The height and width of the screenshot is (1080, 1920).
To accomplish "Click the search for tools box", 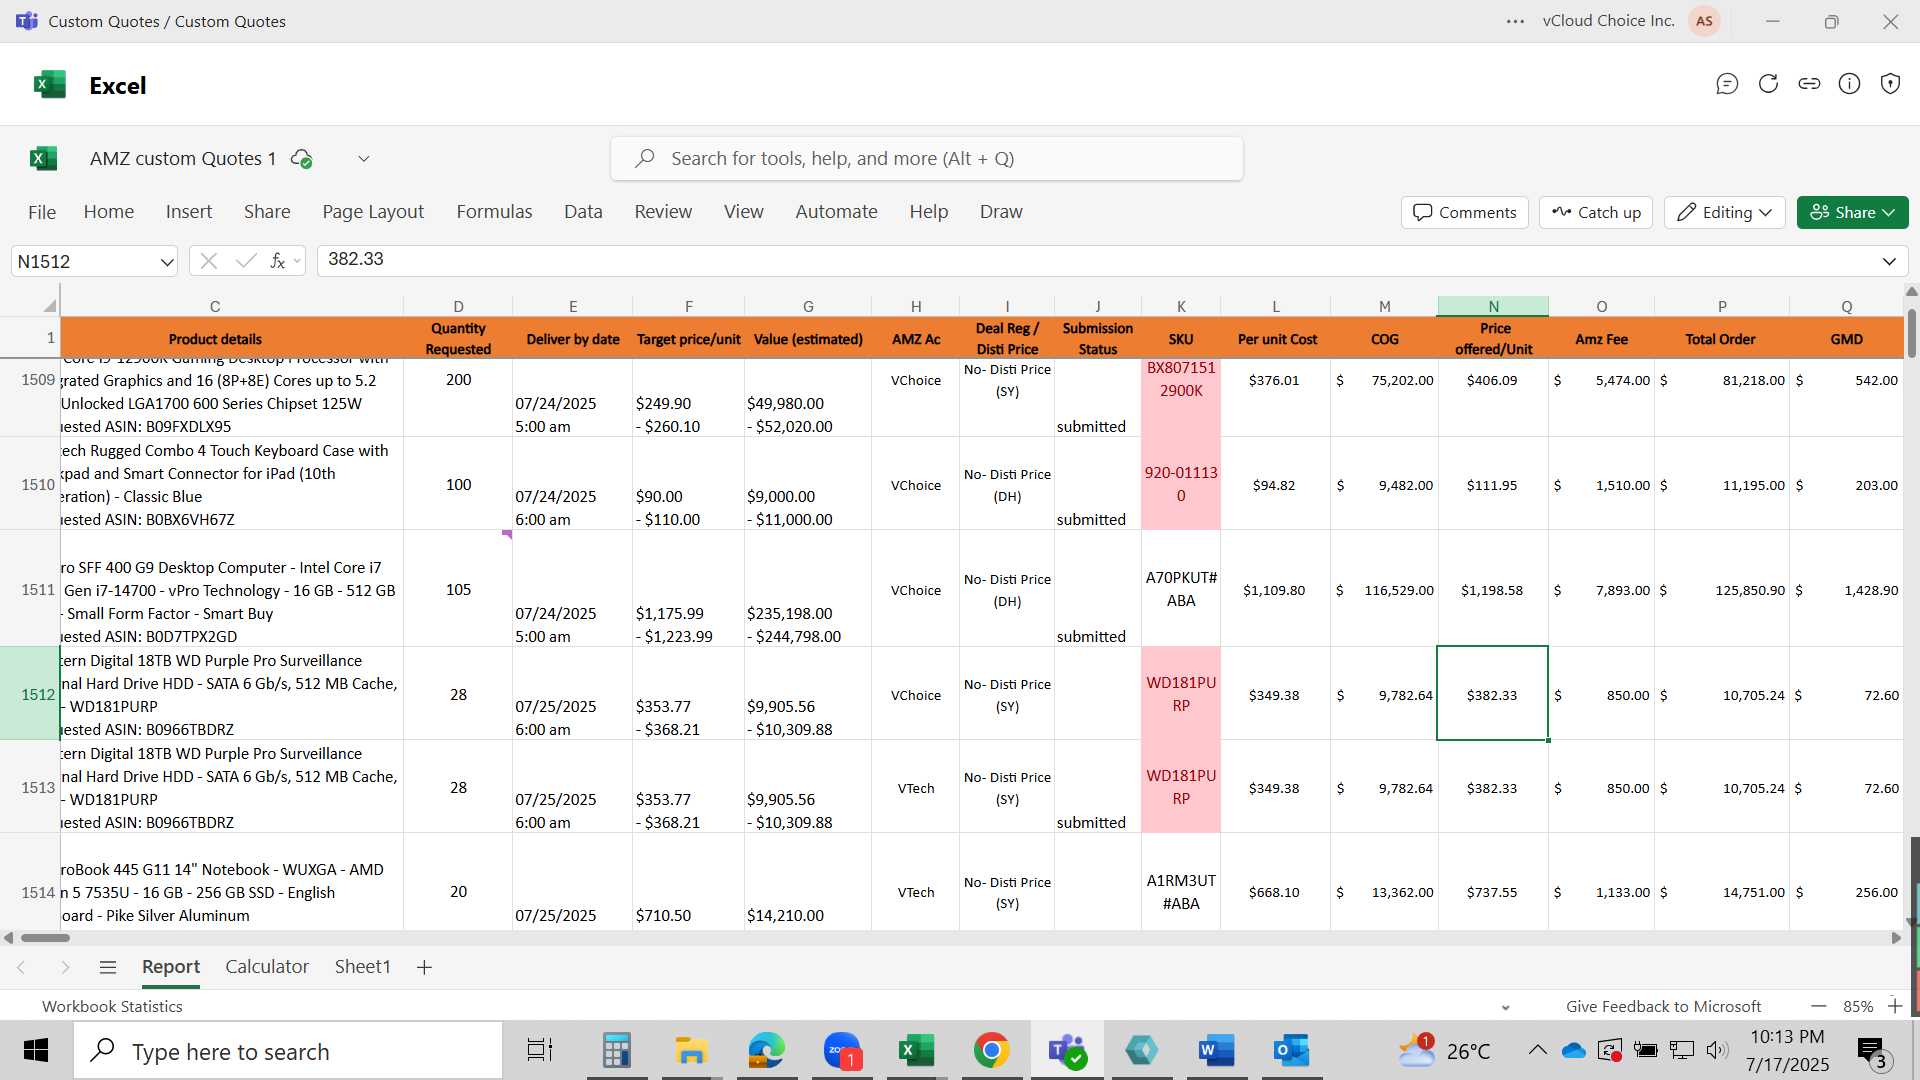I will click(x=927, y=158).
